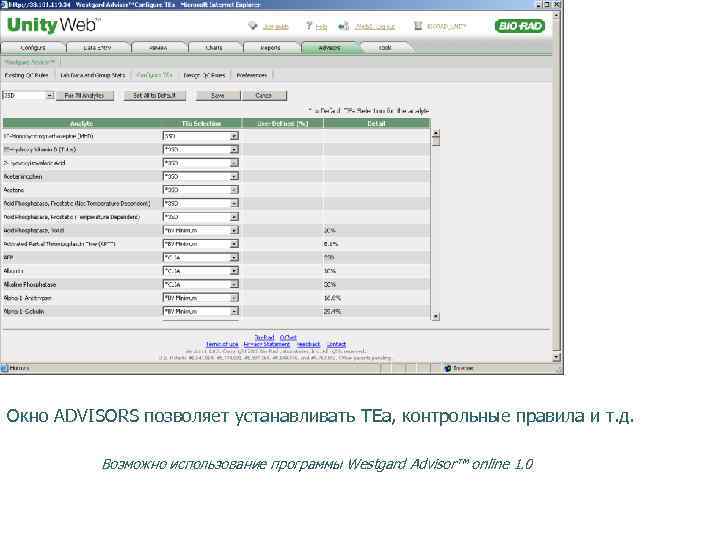Open the Data Entry tab
This screenshot has height=540, width=720.
pos(97,48)
